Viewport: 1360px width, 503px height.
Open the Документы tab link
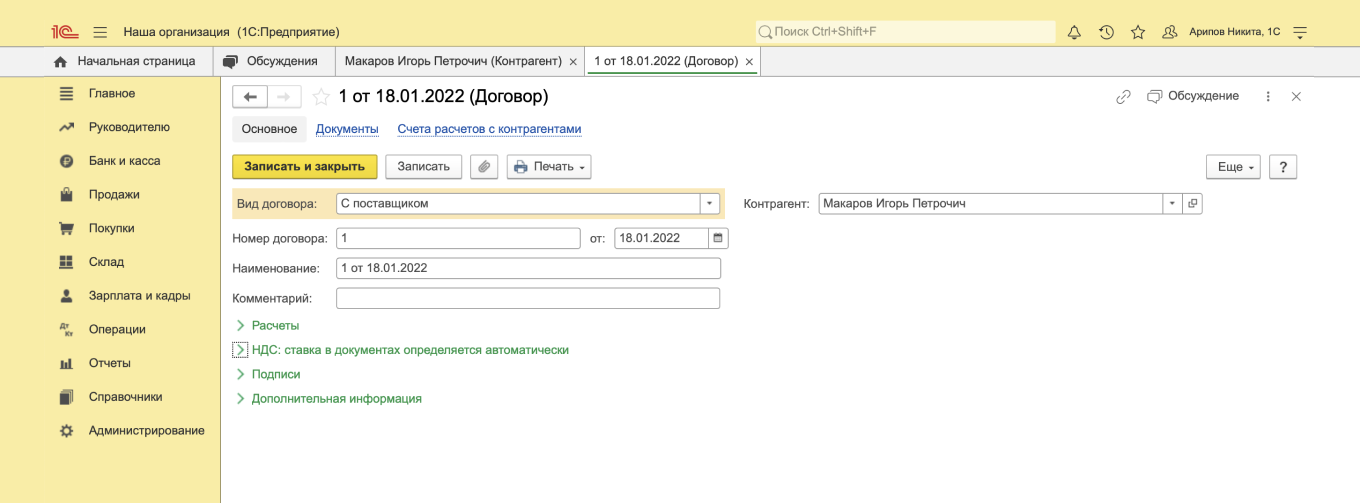pyautogui.click(x=347, y=129)
